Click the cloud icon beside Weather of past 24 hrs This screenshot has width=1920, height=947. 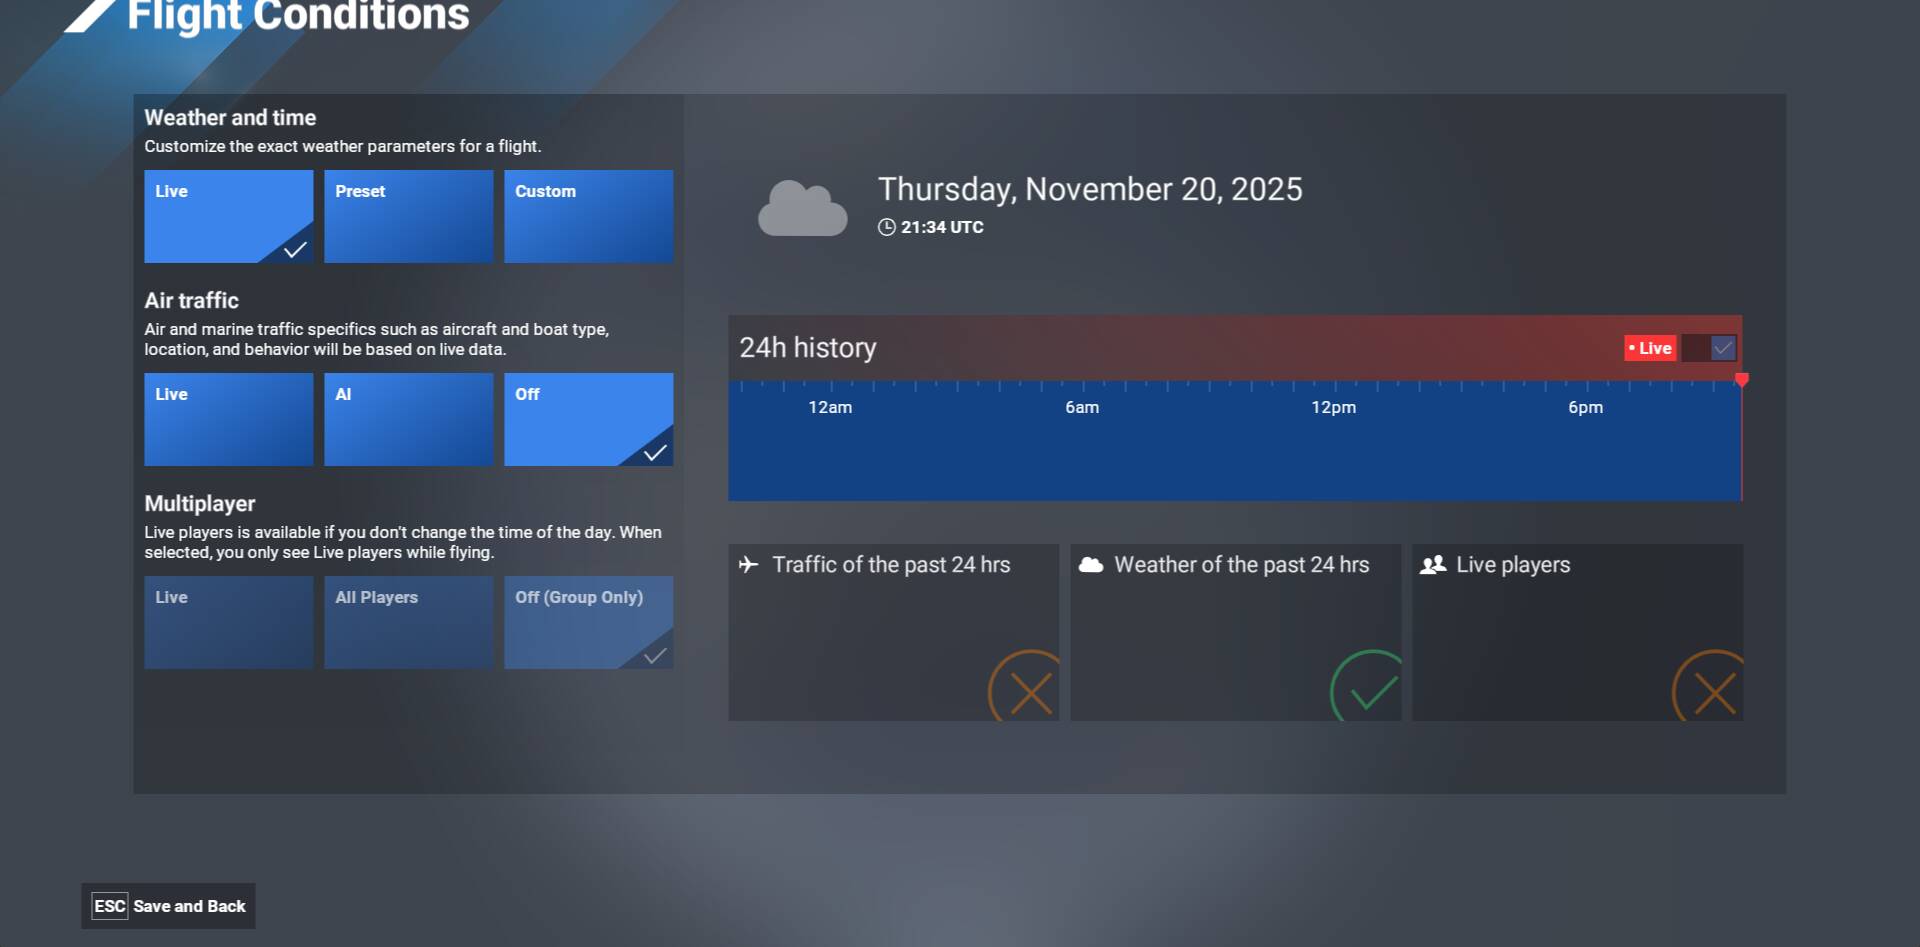coord(1091,565)
